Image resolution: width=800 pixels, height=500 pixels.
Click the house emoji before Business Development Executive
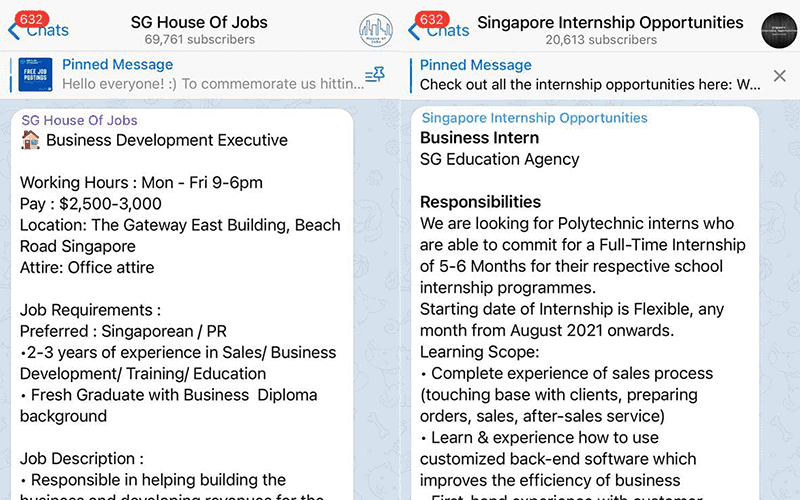[x=31, y=140]
